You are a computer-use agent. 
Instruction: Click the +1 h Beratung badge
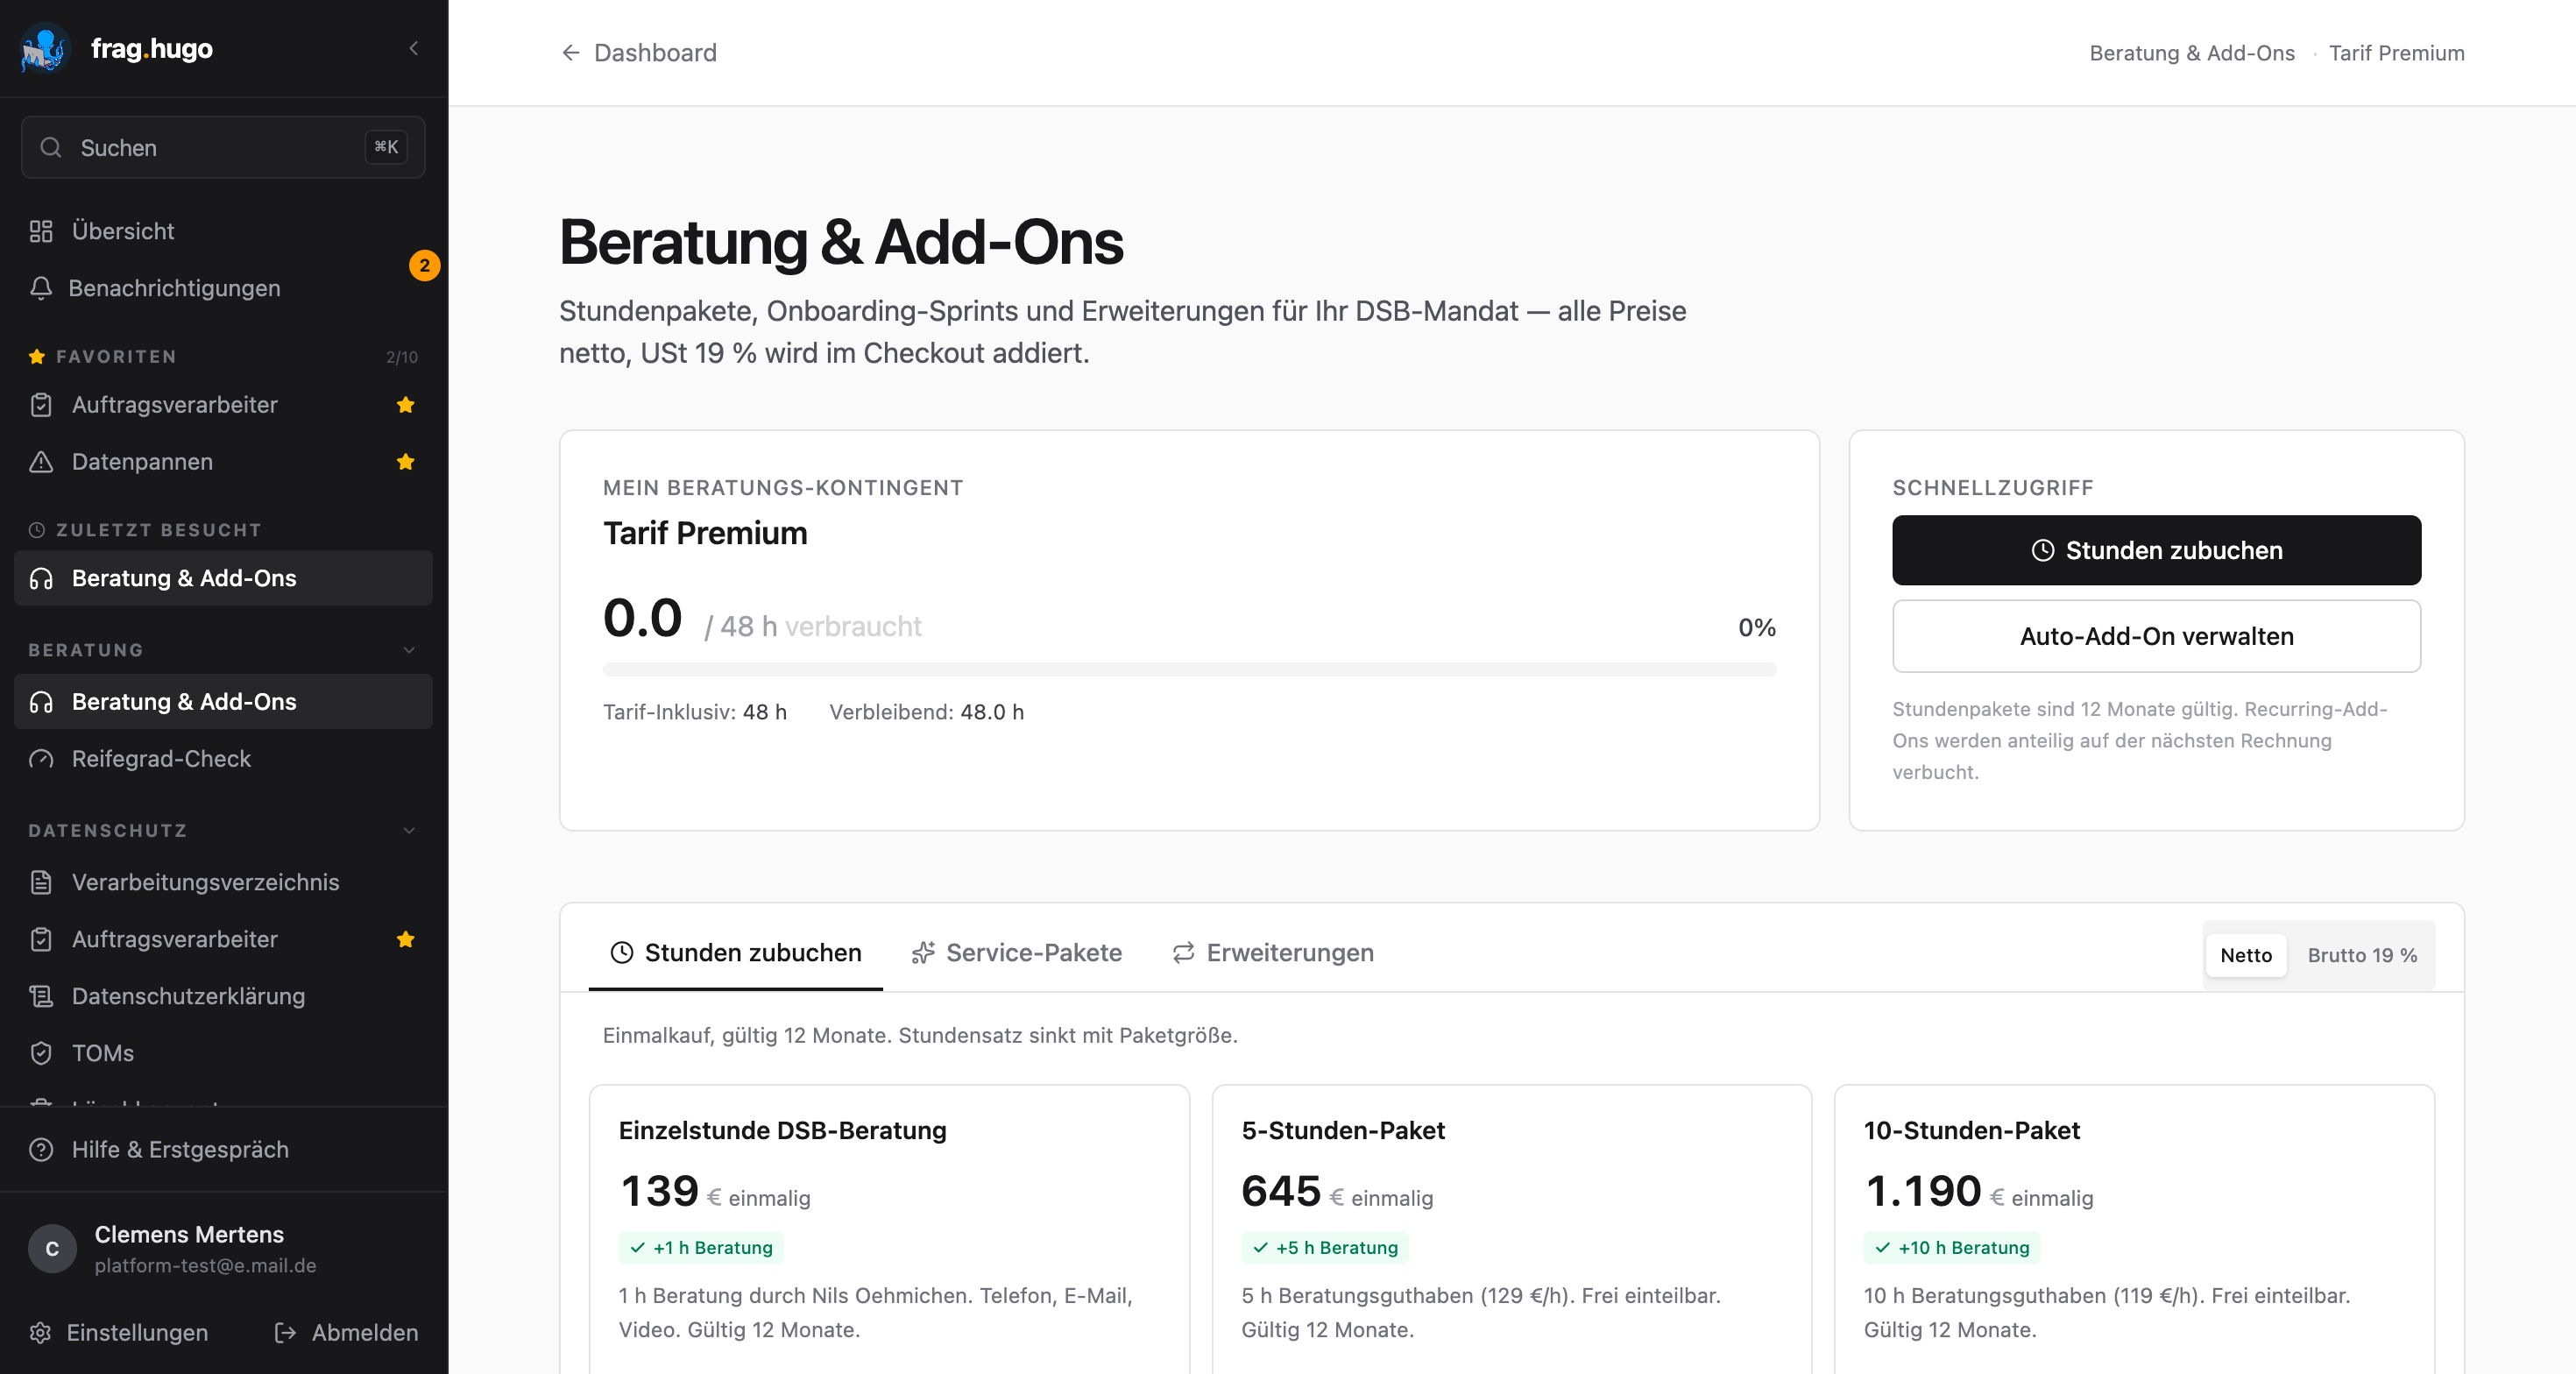pos(701,1248)
